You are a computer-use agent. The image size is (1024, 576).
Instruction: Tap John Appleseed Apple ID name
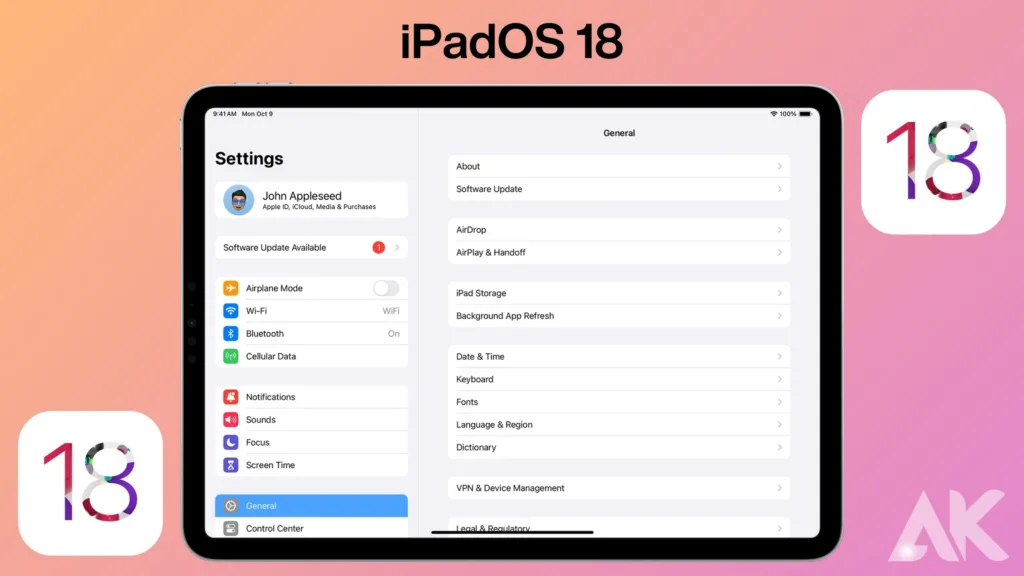coord(302,196)
